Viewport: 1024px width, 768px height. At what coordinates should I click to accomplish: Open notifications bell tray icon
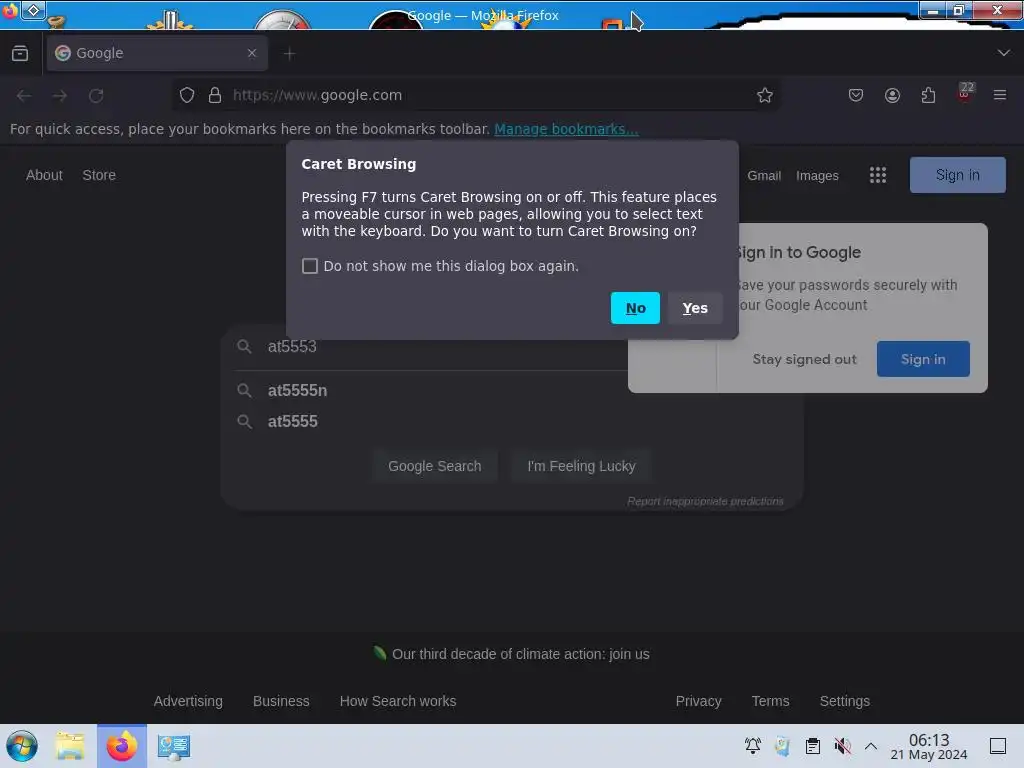pyautogui.click(x=752, y=746)
